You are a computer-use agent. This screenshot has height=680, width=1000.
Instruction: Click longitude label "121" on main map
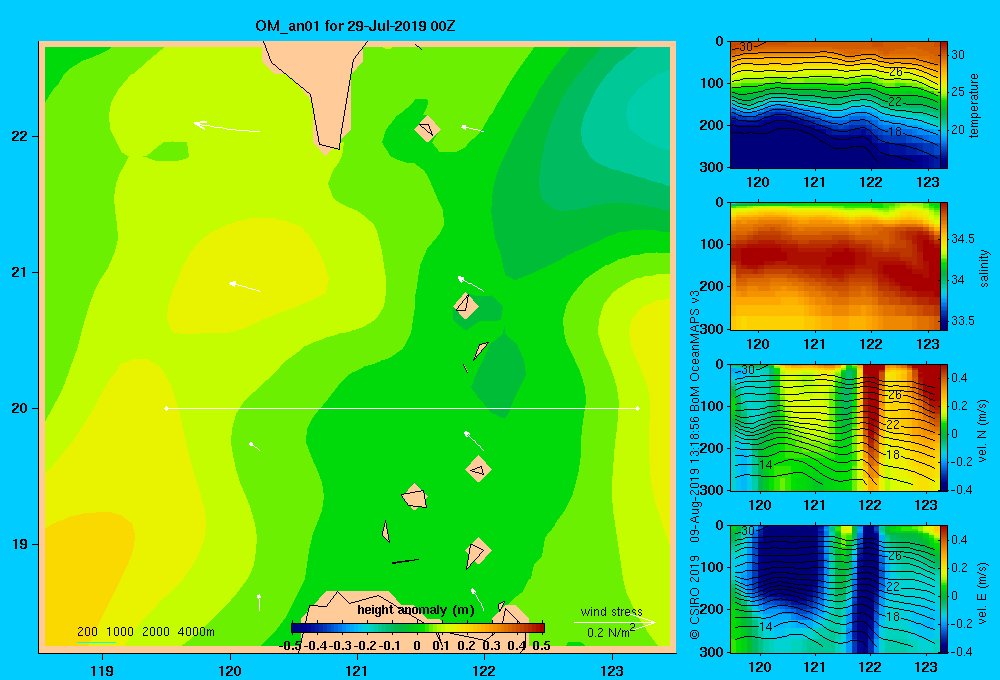pyautogui.click(x=357, y=670)
